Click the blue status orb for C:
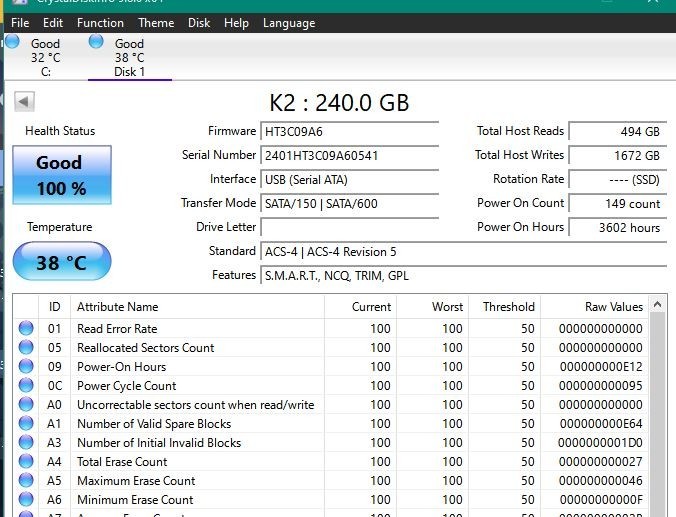 pyautogui.click(x=12, y=42)
